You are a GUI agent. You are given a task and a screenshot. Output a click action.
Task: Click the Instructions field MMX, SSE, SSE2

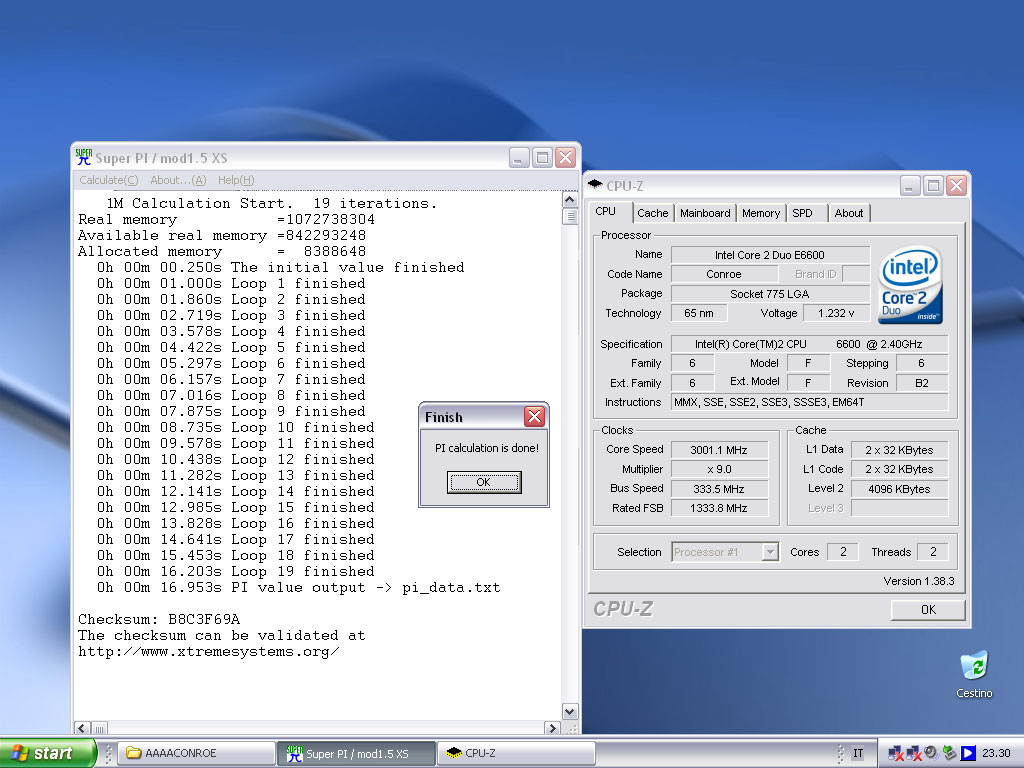coord(809,402)
